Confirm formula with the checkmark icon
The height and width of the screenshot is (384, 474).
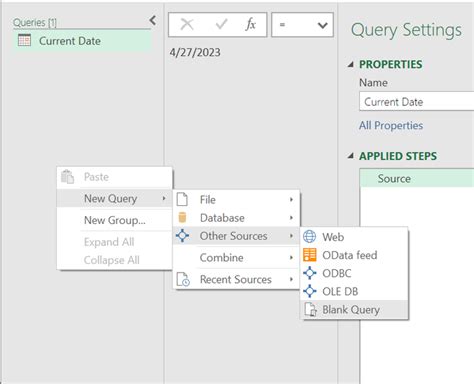(x=221, y=24)
